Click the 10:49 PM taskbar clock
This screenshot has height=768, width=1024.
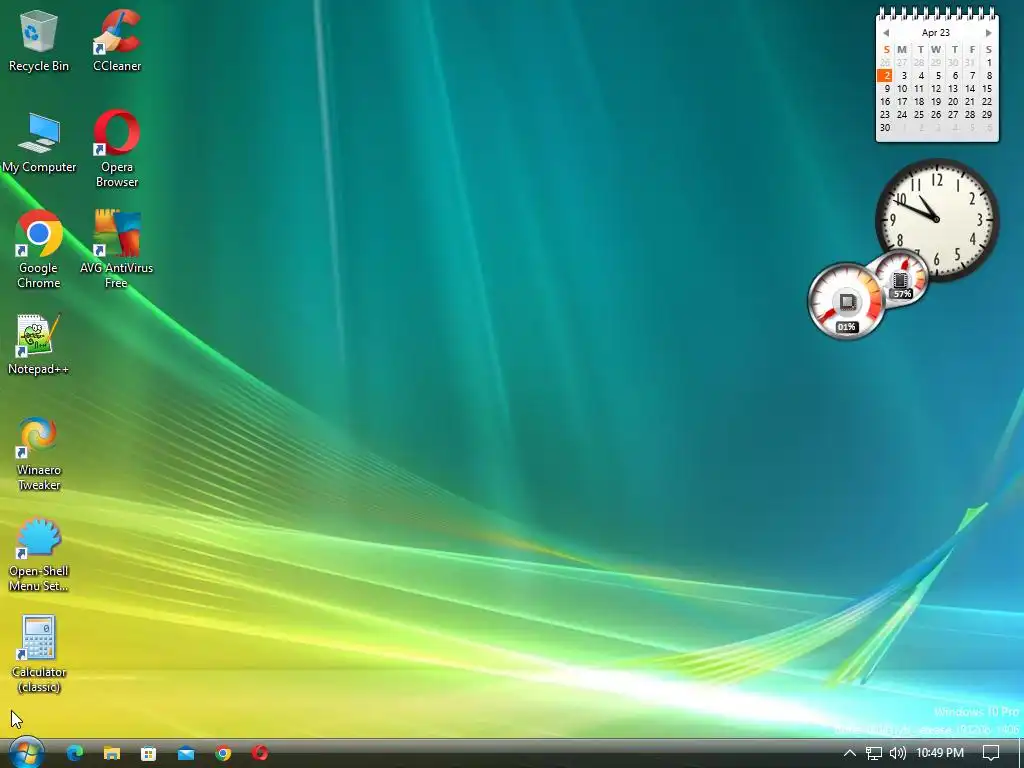pyautogui.click(x=940, y=753)
